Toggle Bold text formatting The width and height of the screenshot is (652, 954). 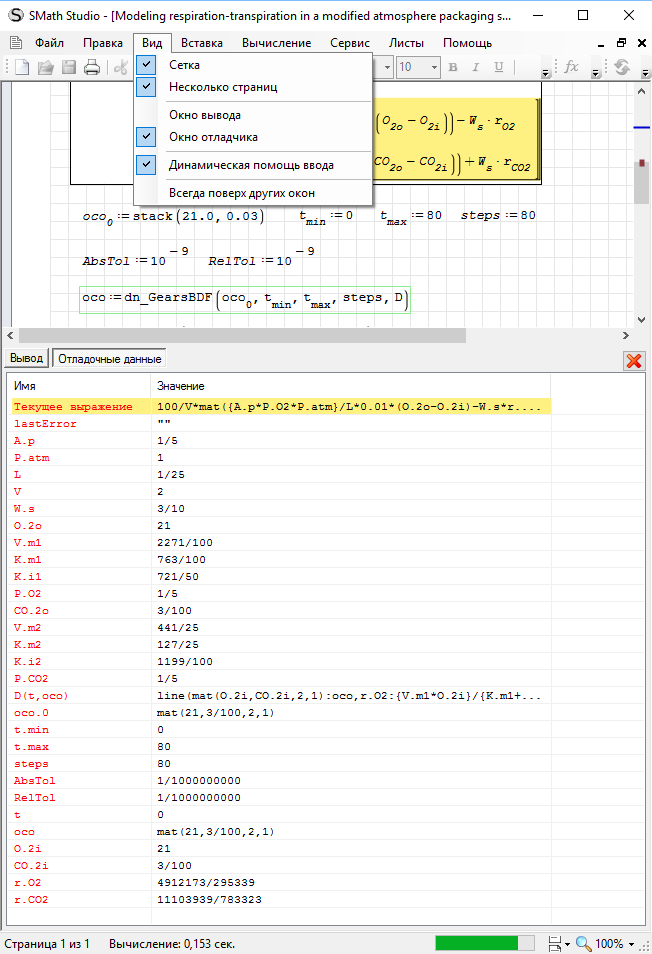pos(452,67)
